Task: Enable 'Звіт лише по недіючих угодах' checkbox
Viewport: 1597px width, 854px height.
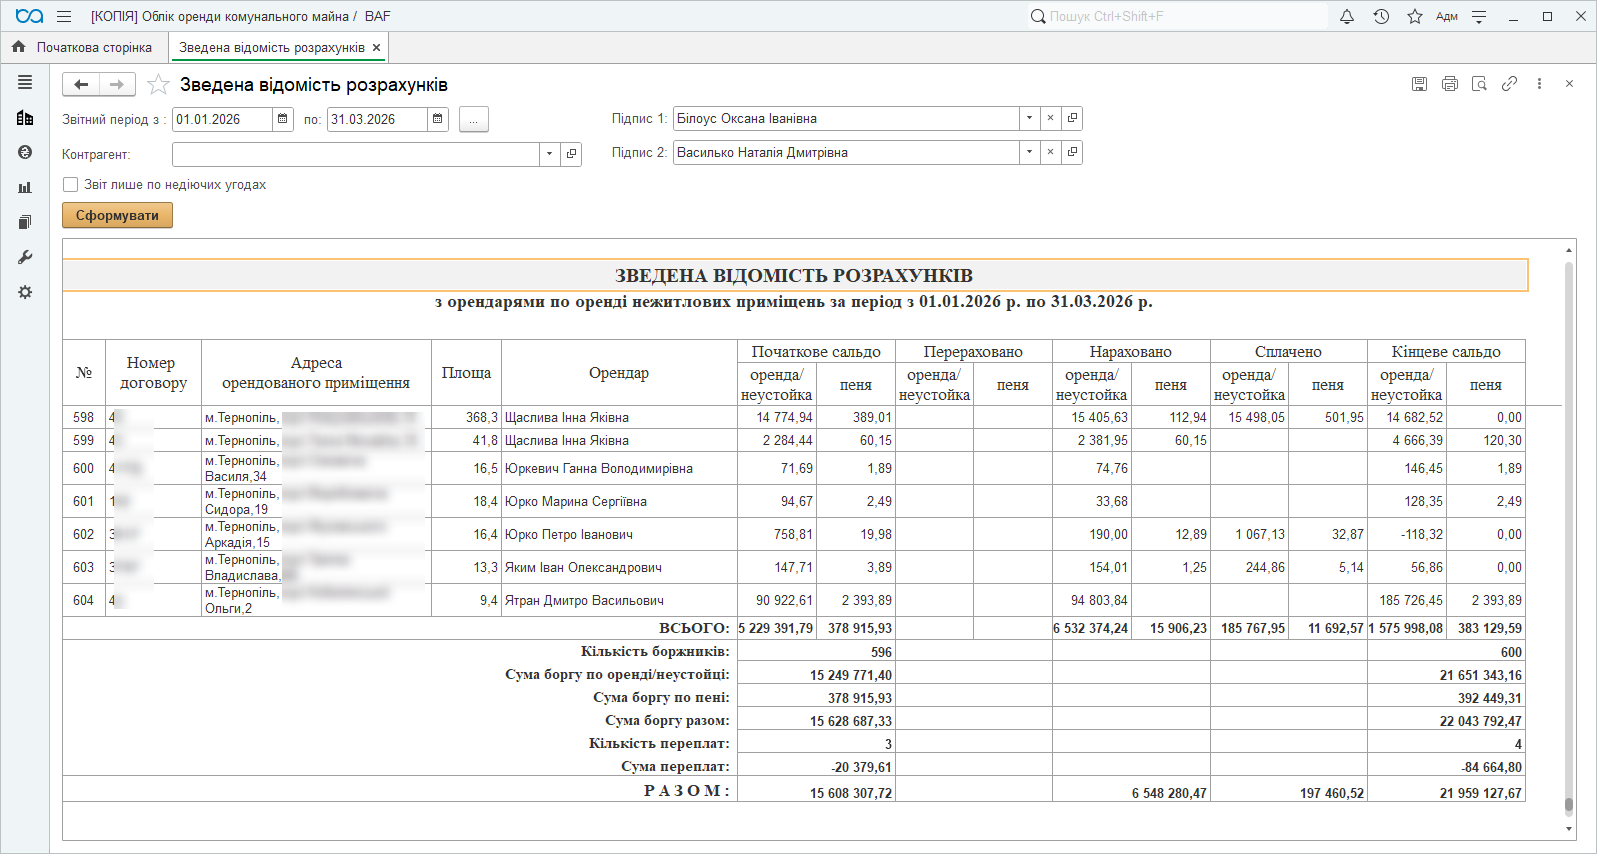Action: point(71,185)
